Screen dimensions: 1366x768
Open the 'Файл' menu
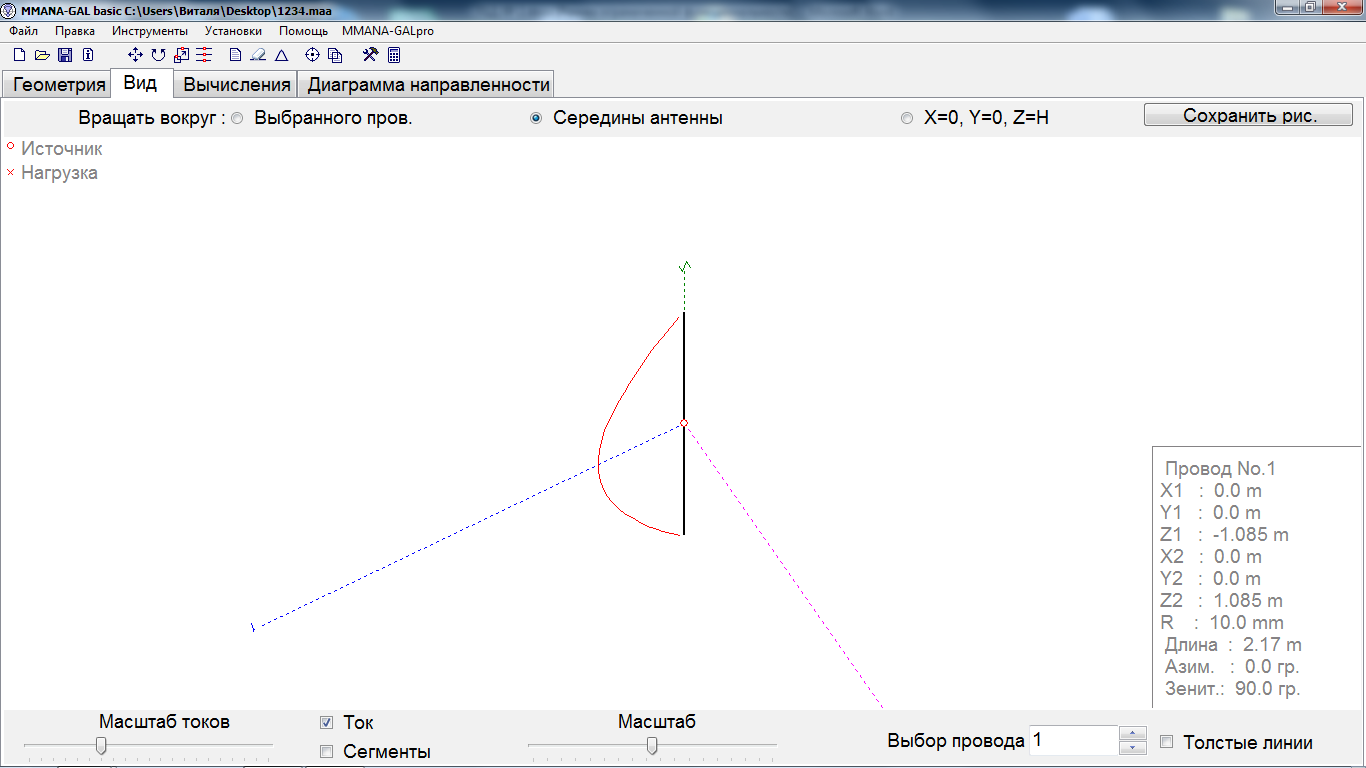pyautogui.click(x=23, y=31)
